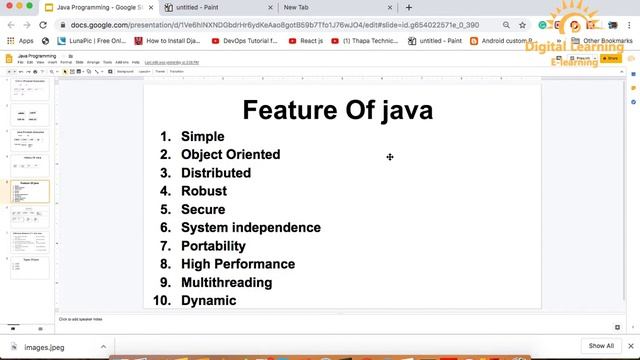Click the 'Feature Of java' slide title

(338, 110)
